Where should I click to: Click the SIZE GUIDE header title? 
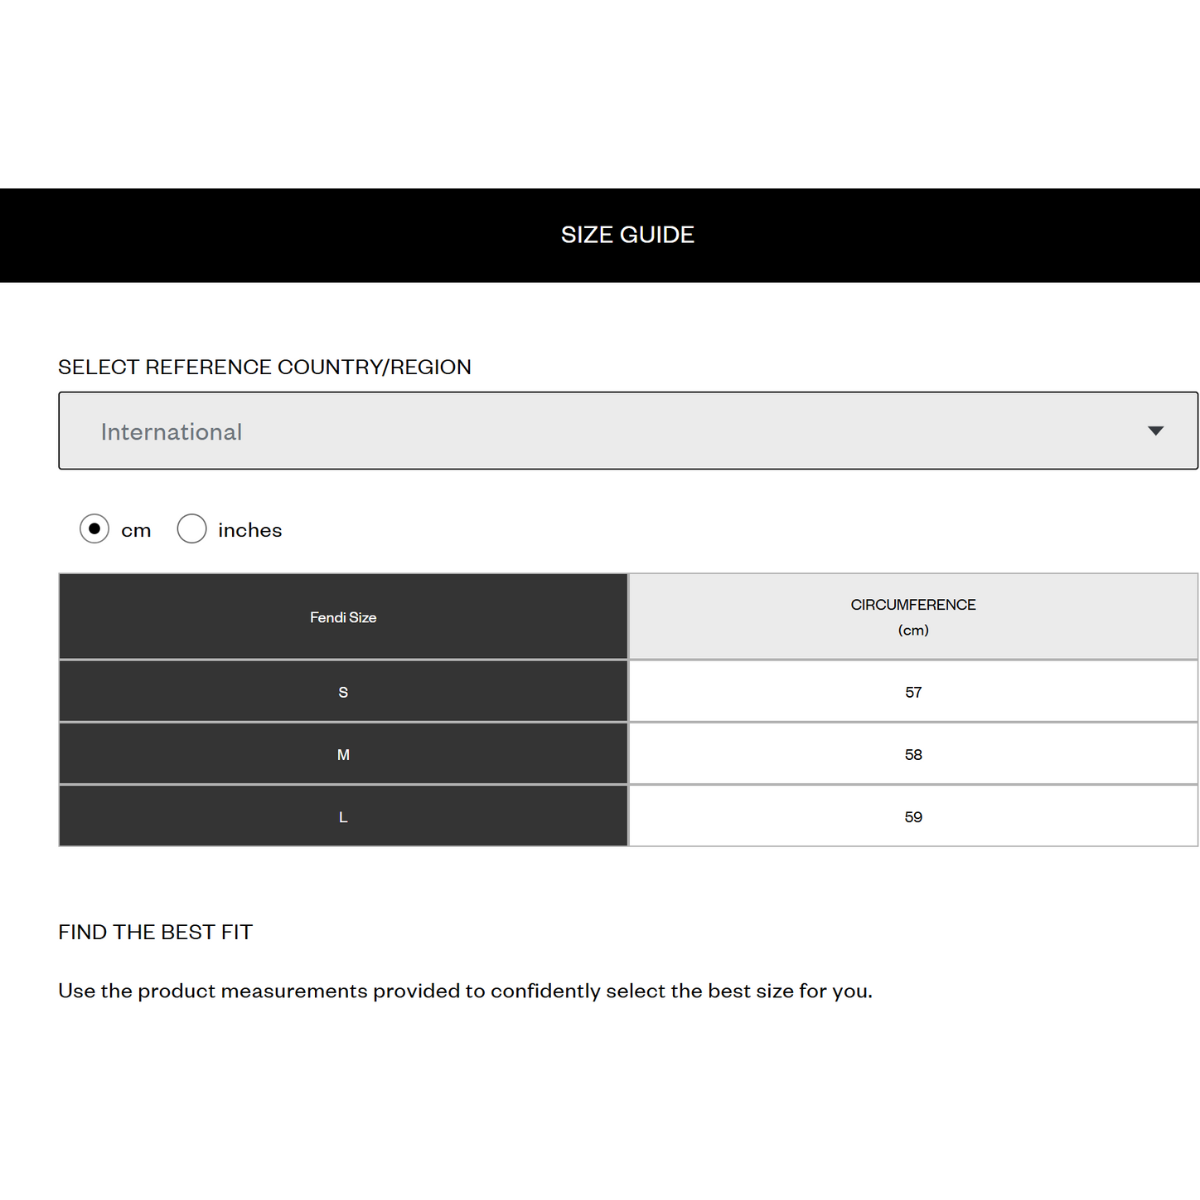tap(627, 235)
